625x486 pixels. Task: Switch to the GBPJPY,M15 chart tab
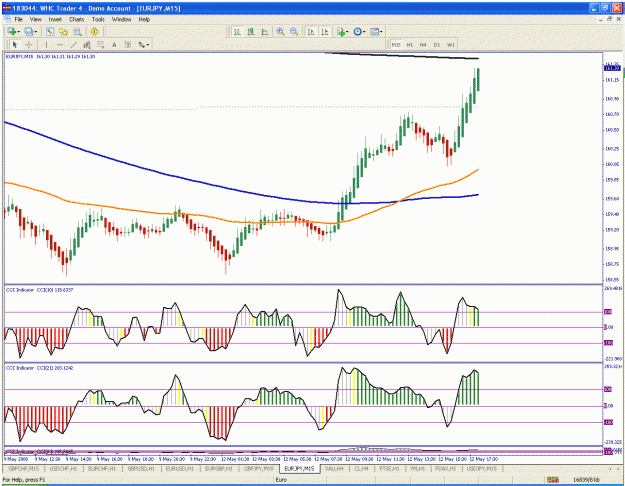tap(258, 468)
